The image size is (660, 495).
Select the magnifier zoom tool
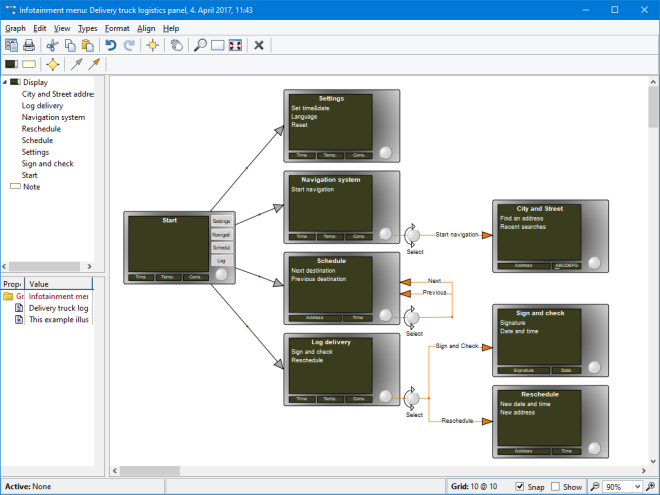click(x=200, y=45)
